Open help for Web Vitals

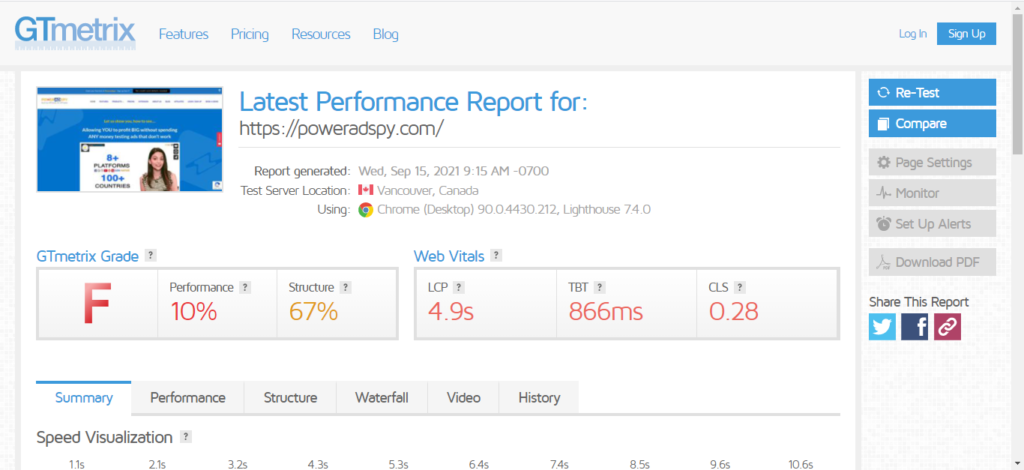(x=496, y=256)
